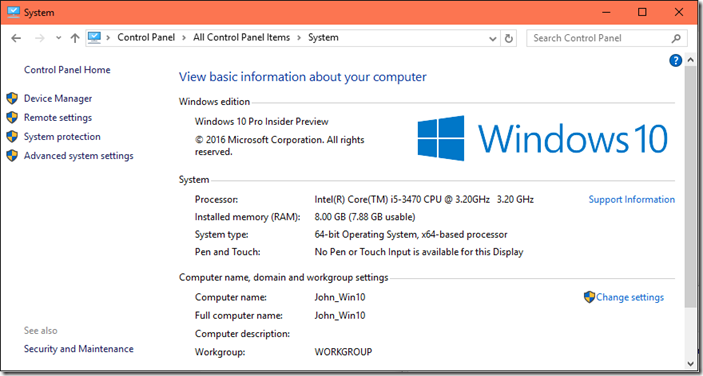Viewport: 703px width, 376px height.
Task: Click the shield icon next to Change settings
Action: (x=589, y=297)
